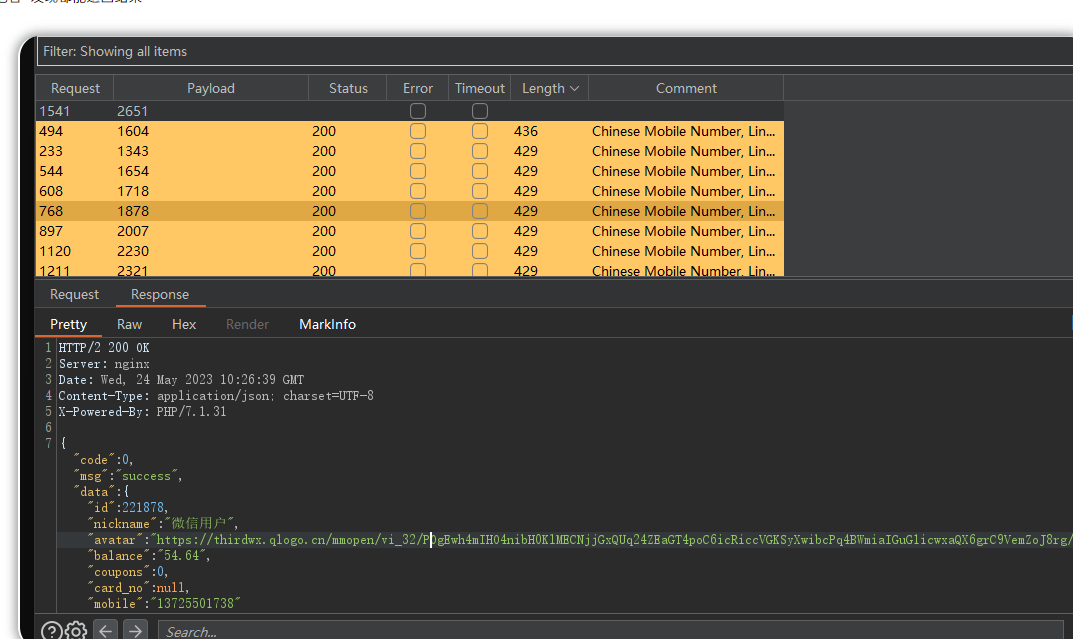
Task: Select the Pretty view tab
Action: tap(69, 324)
